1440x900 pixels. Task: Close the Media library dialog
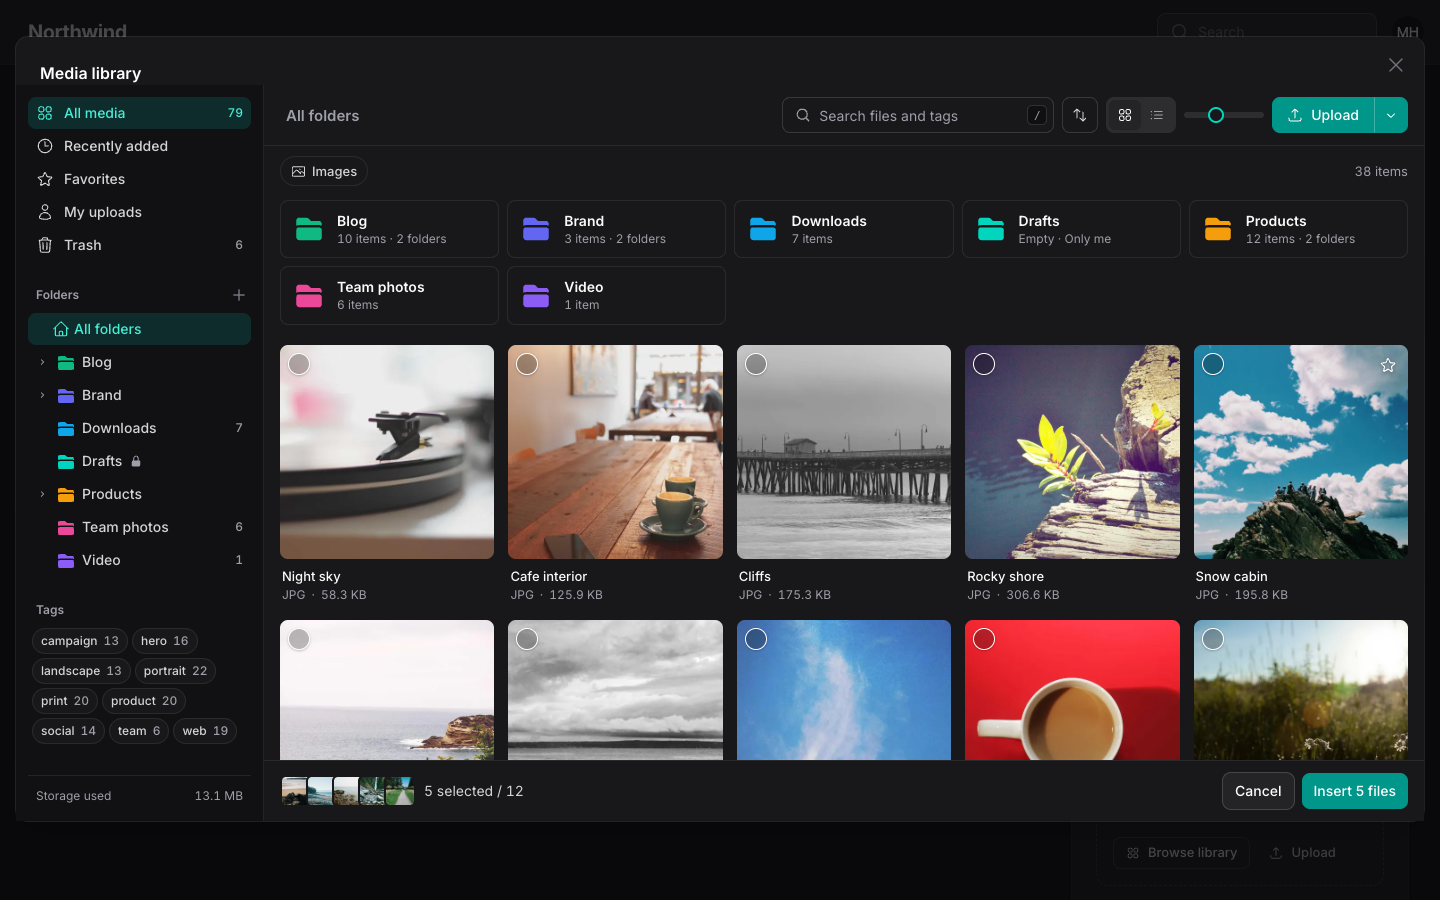1396,65
